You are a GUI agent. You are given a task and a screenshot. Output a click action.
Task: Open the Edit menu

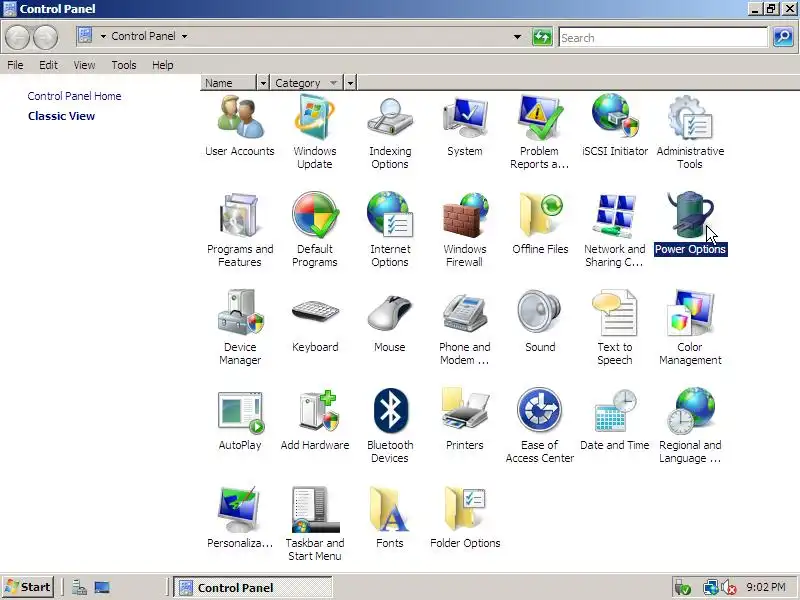(x=48, y=65)
